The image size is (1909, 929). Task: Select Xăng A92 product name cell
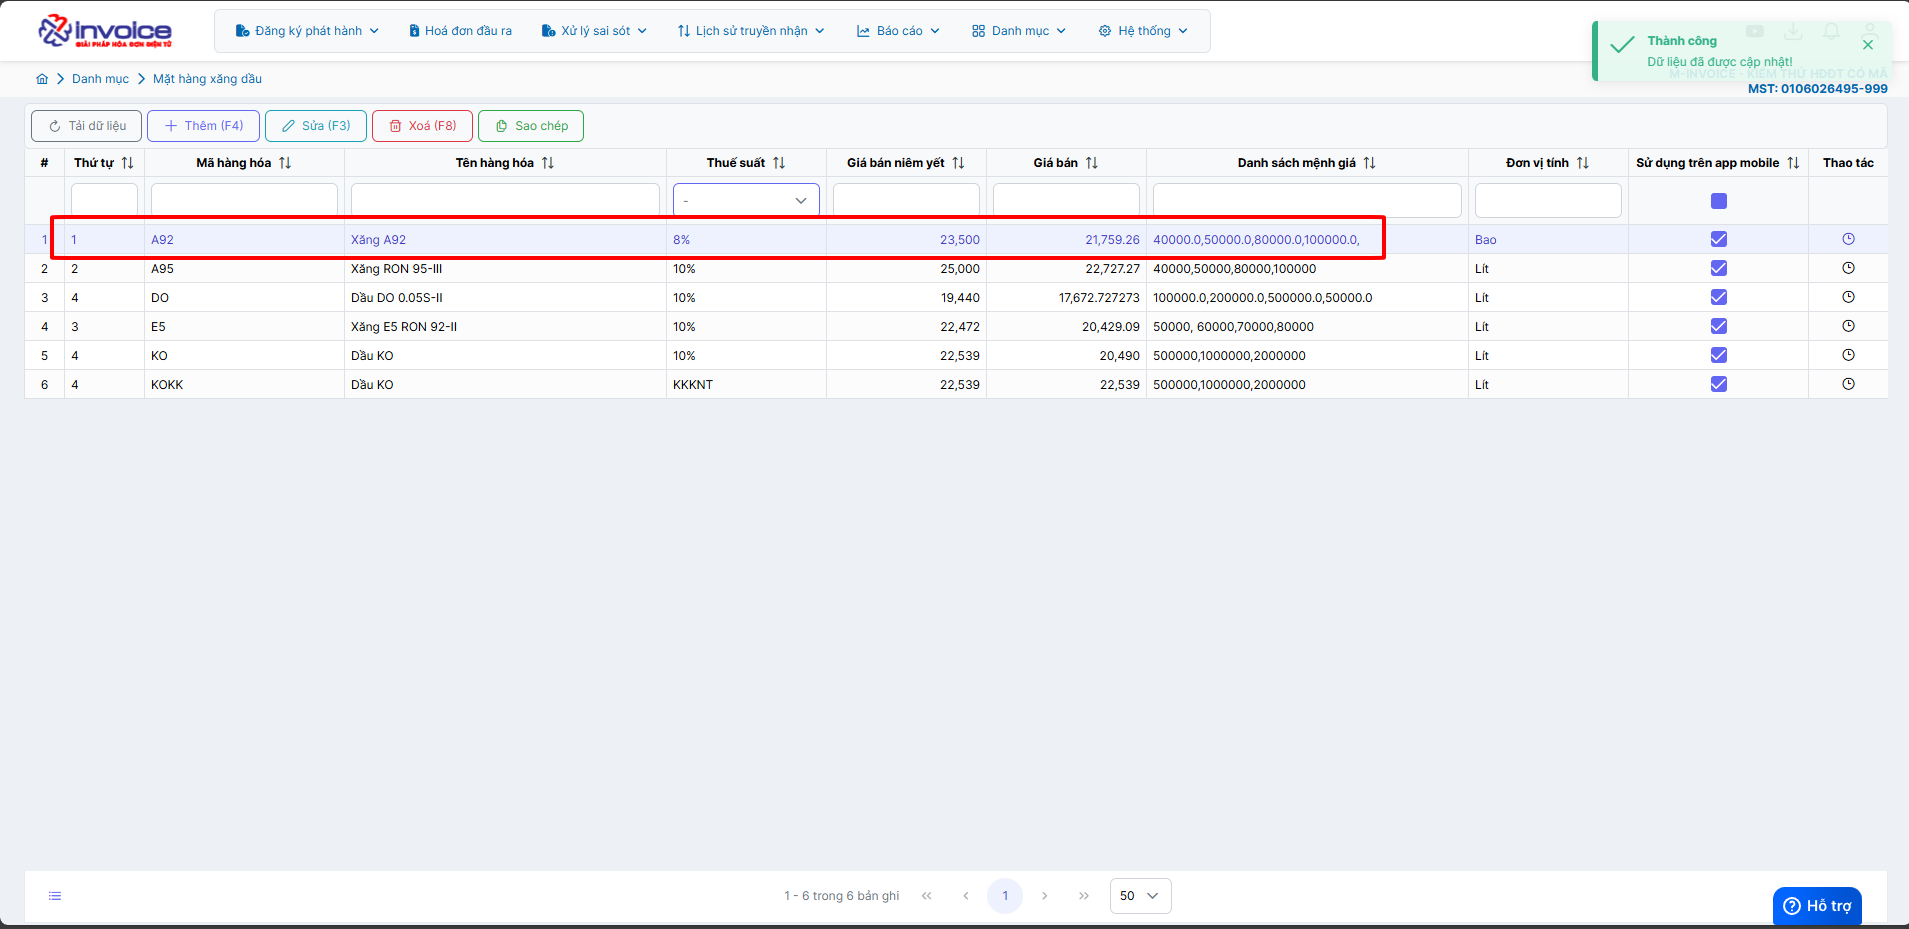[x=505, y=239]
